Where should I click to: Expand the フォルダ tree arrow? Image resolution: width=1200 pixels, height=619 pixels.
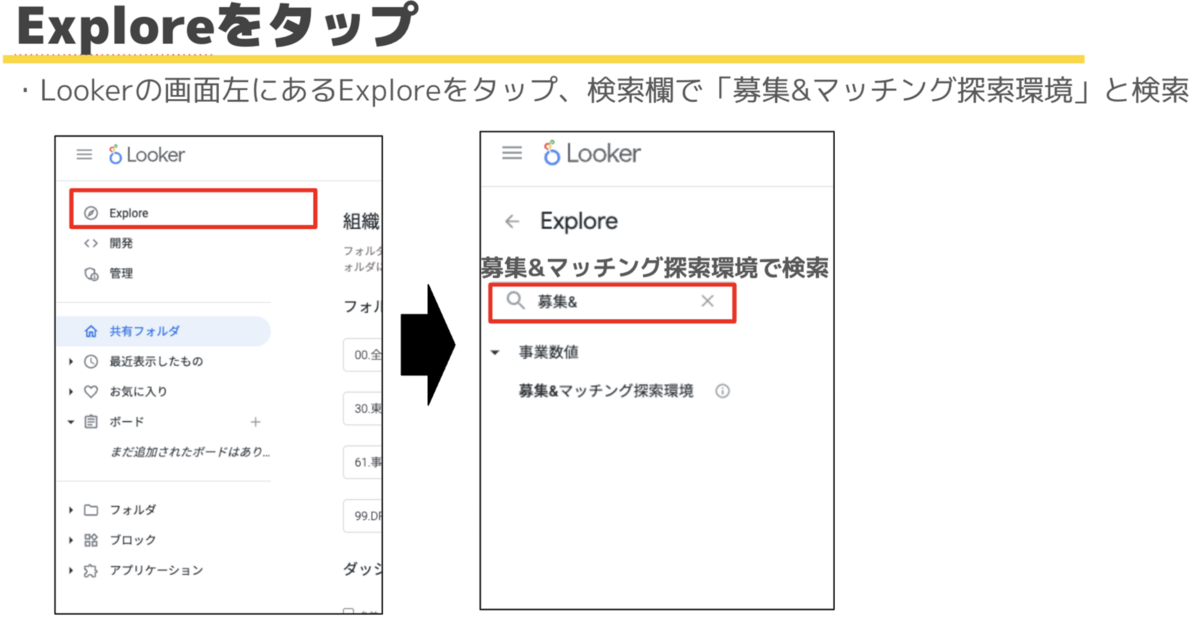(71, 510)
